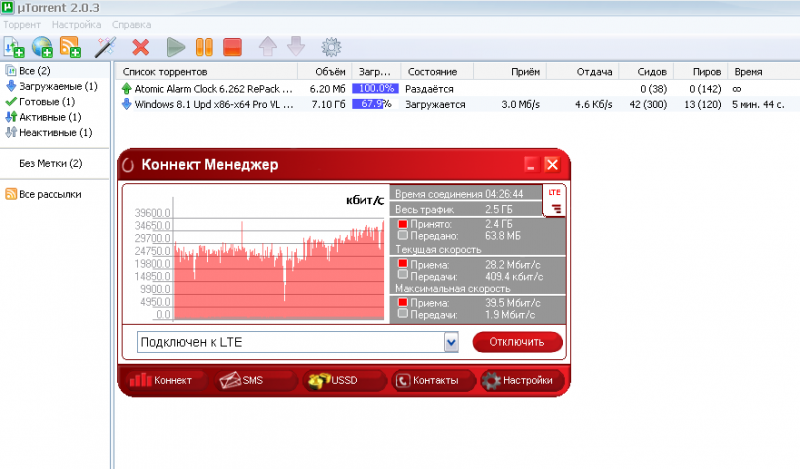The image size is (800, 469).
Task: Click the create new torrent wand icon
Action: (x=105, y=46)
